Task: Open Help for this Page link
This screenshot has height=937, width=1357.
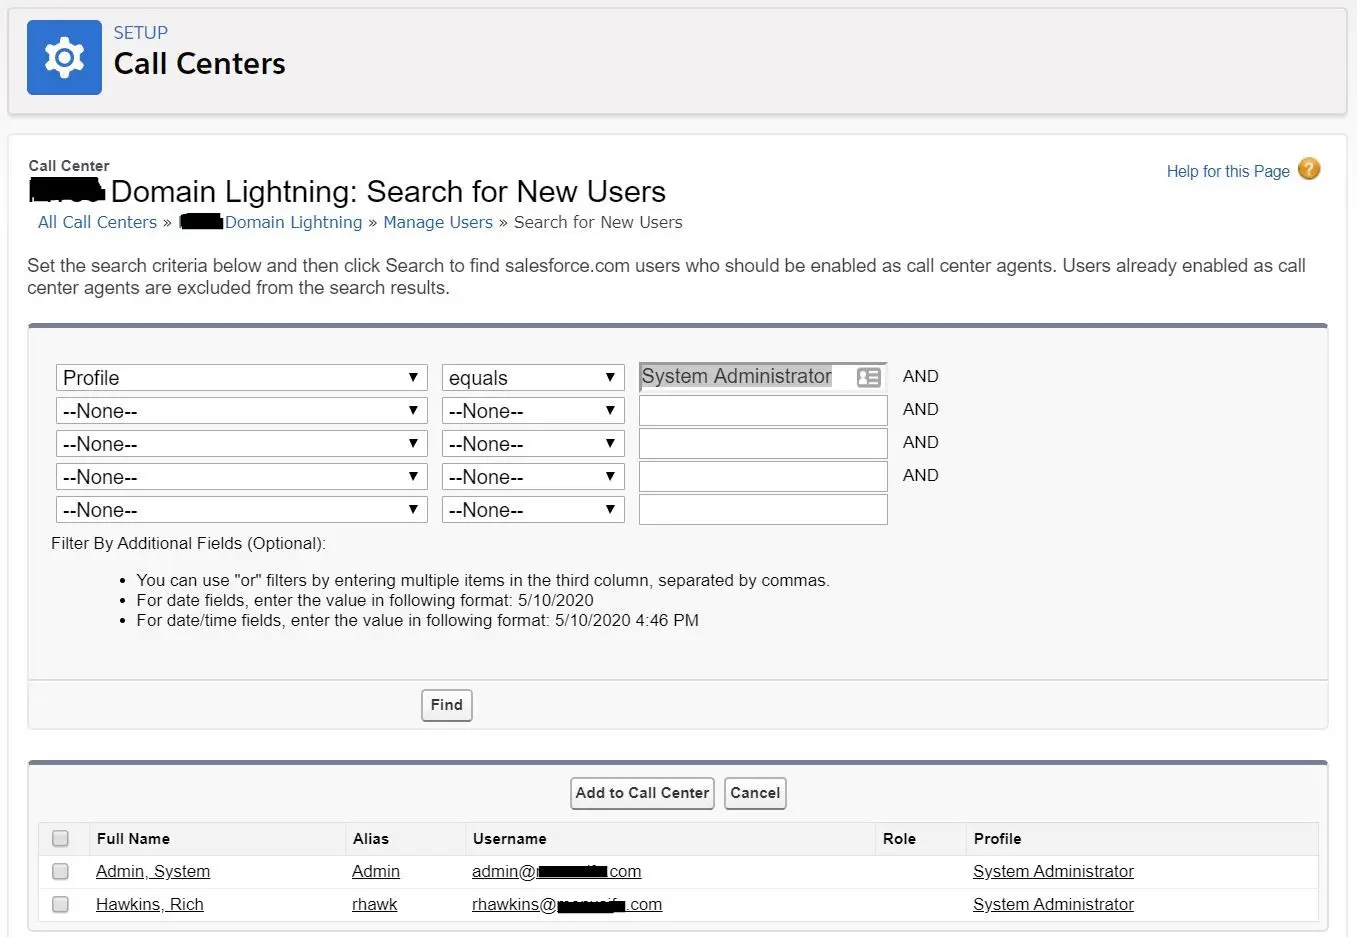Action: coord(1228,171)
